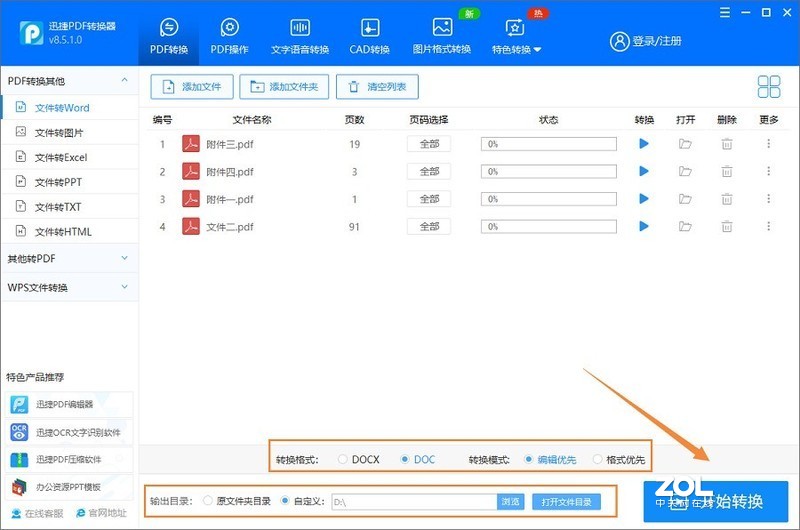The image size is (800, 530).
Task: Select DOCX conversion format
Action: pos(359,460)
